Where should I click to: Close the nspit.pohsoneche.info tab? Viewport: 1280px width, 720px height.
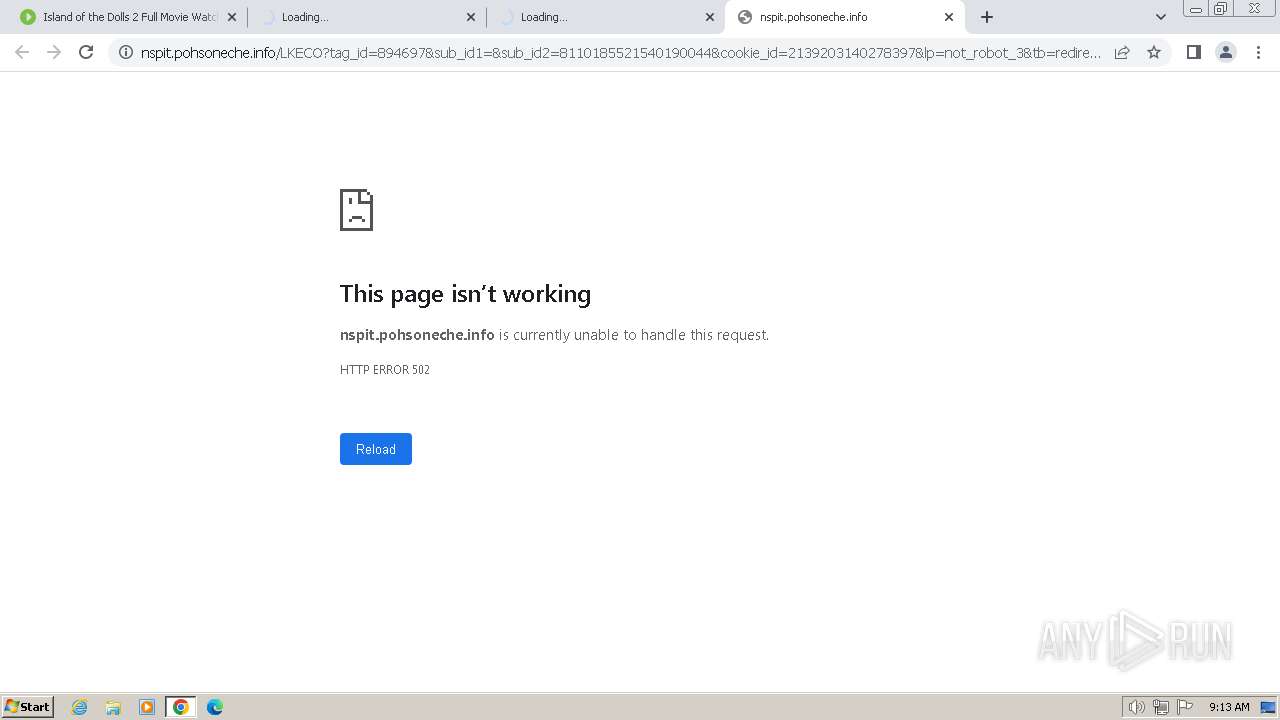click(x=949, y=17)
